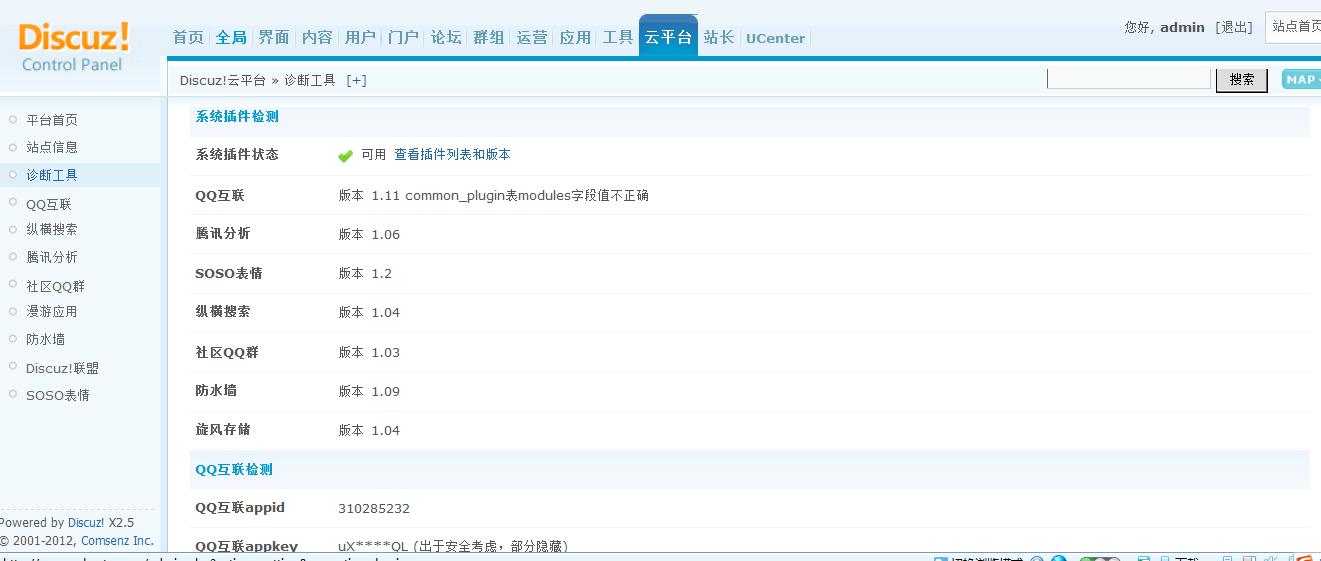Open the 站点首页 link at top right
Image resolution: width=1321 pixels, height=561 pixels.
tap(1294, 27)
